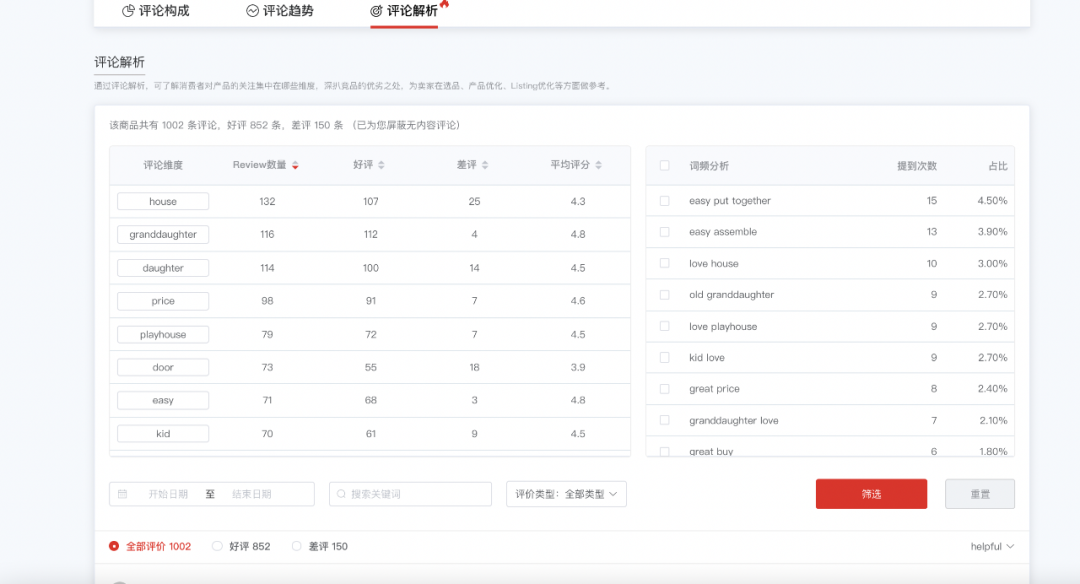This screenshot has height=584, width=1080.
Task: Switch to the 评论趋势 tab
Action: 283,11
